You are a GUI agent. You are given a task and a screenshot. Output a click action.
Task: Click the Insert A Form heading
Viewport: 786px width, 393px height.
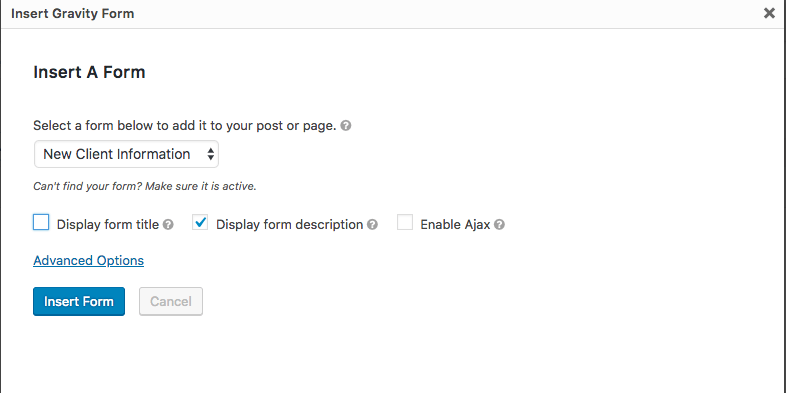tap(89, 72)
